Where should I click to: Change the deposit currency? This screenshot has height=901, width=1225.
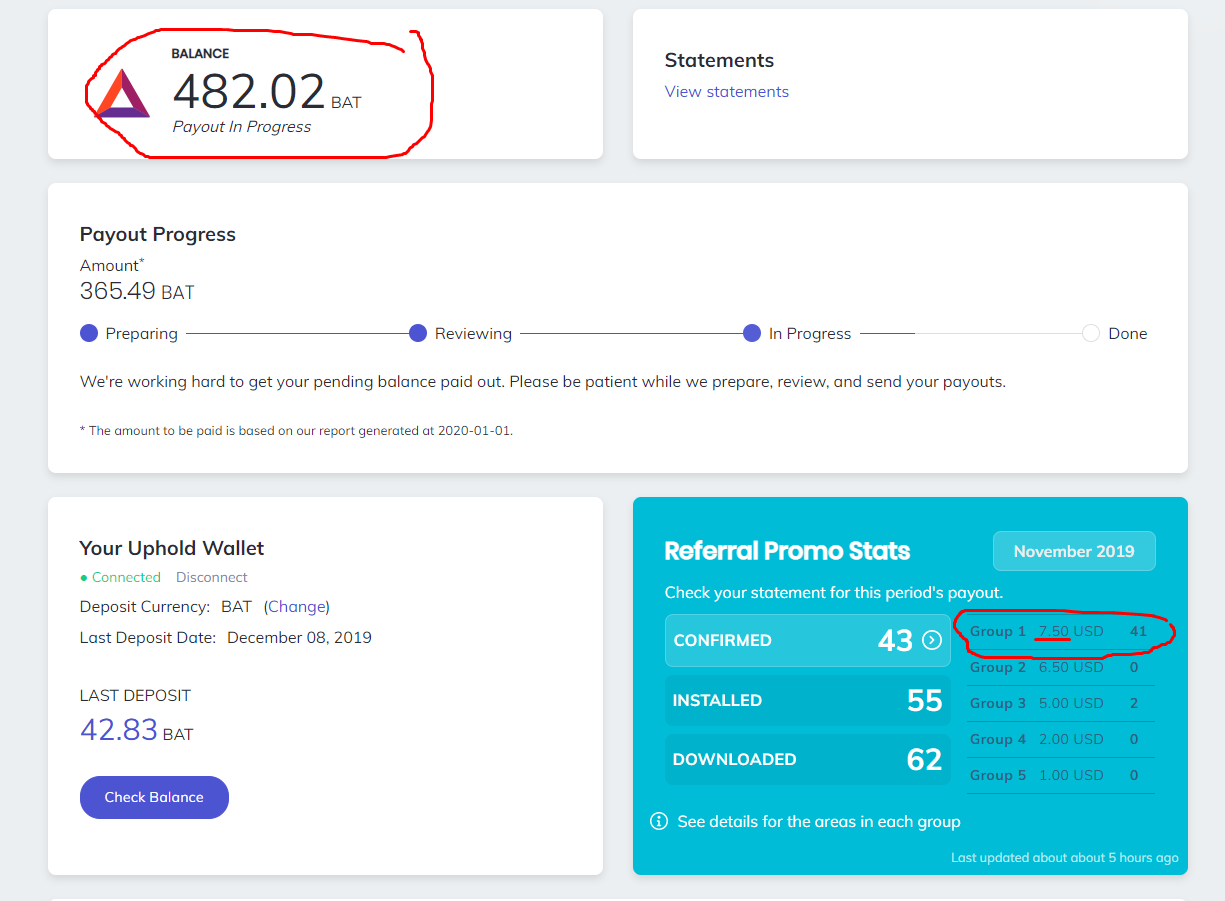(296, 606)
